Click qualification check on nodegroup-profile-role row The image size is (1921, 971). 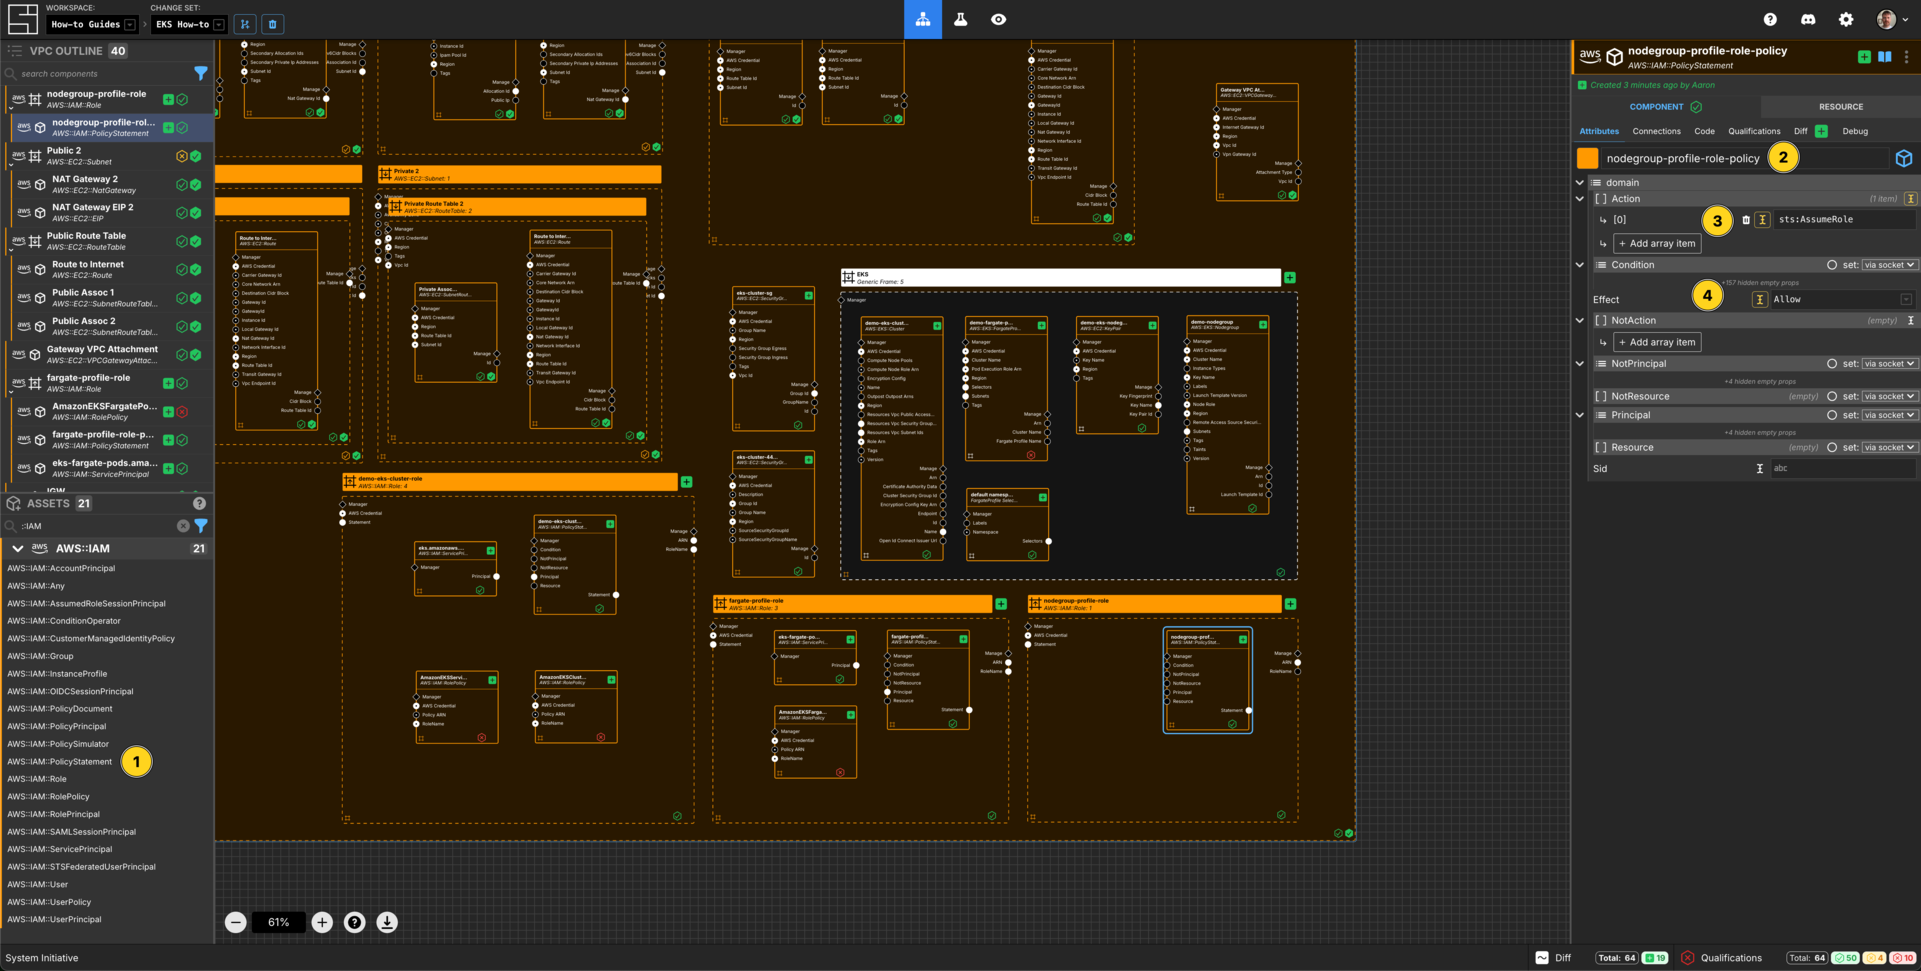coord(182,99)
